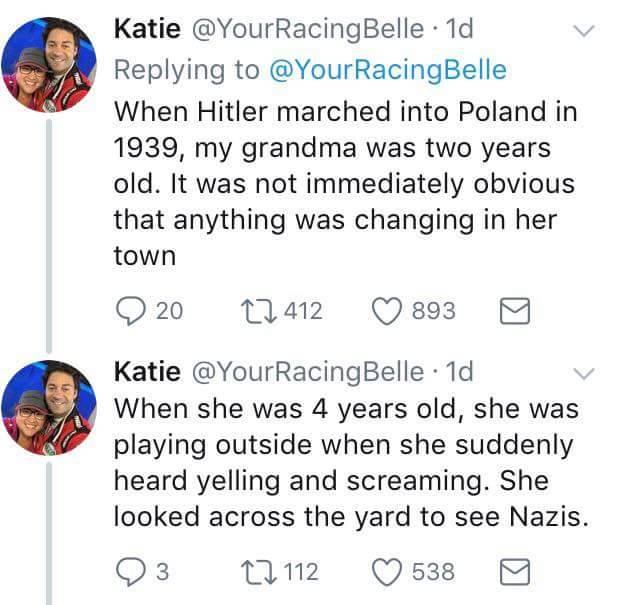This screenshot has height=605, width=617.
Task: Share first tweet via direct message envelope
Action: point(514,311)
